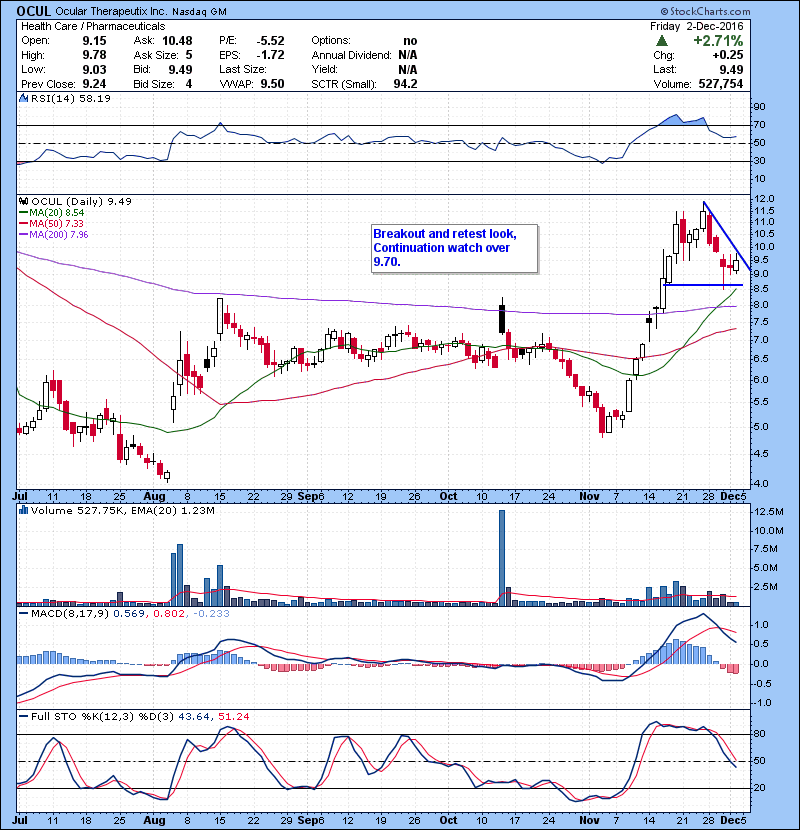Click the Volume value 527,754

tap(721, 84)
